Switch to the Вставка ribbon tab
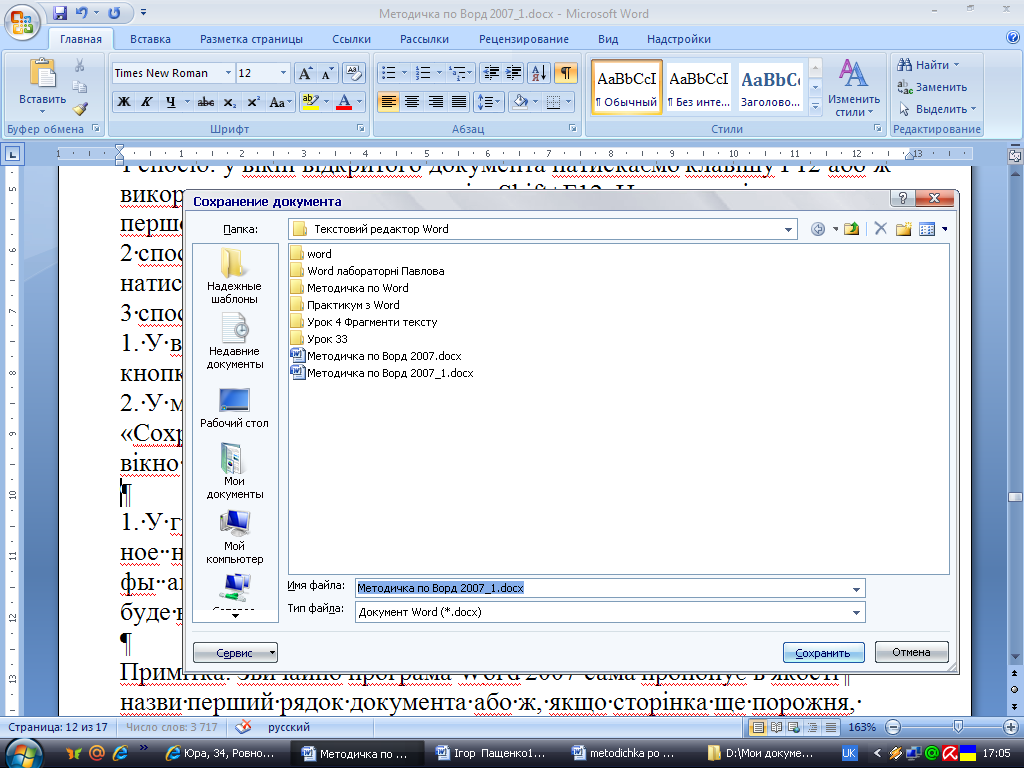Image resolution: width=1024 pixels, height=768 pixels. point(150,39)
